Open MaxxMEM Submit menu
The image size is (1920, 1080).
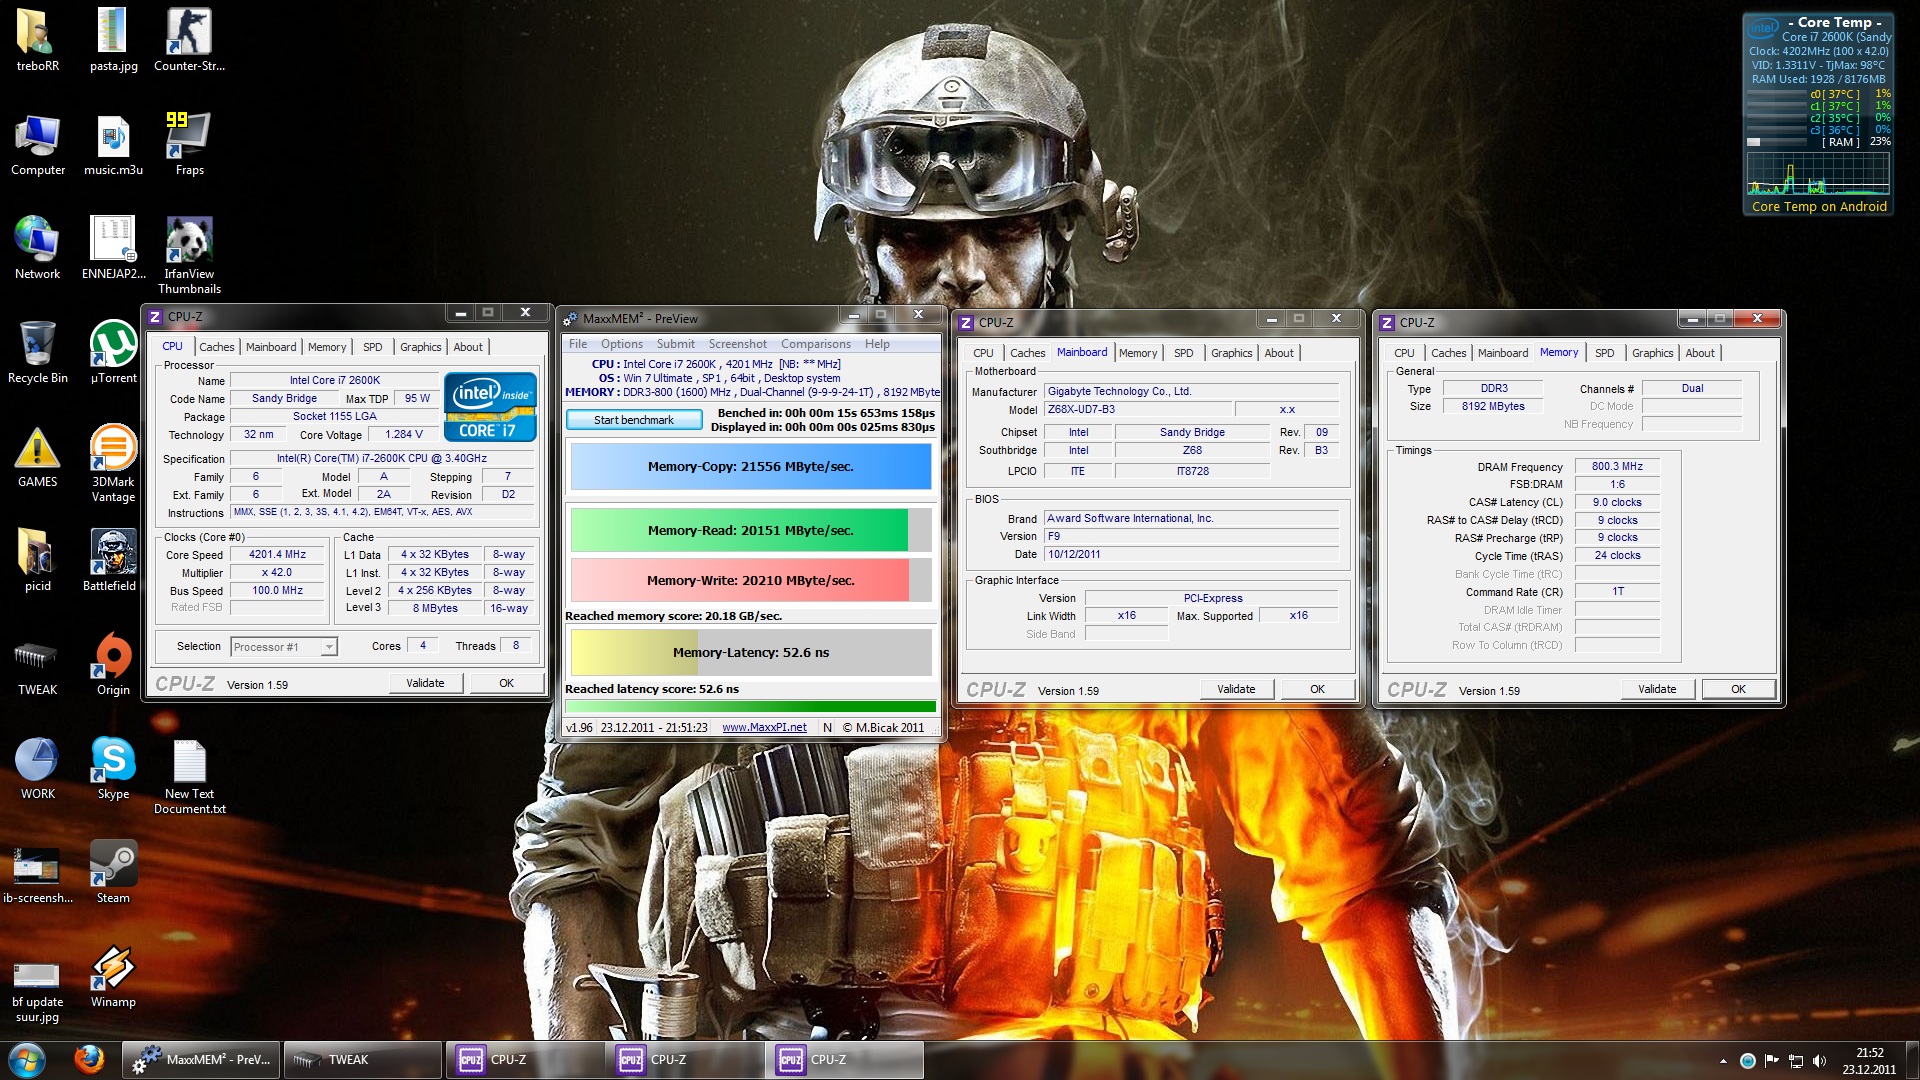pos(675,344)
